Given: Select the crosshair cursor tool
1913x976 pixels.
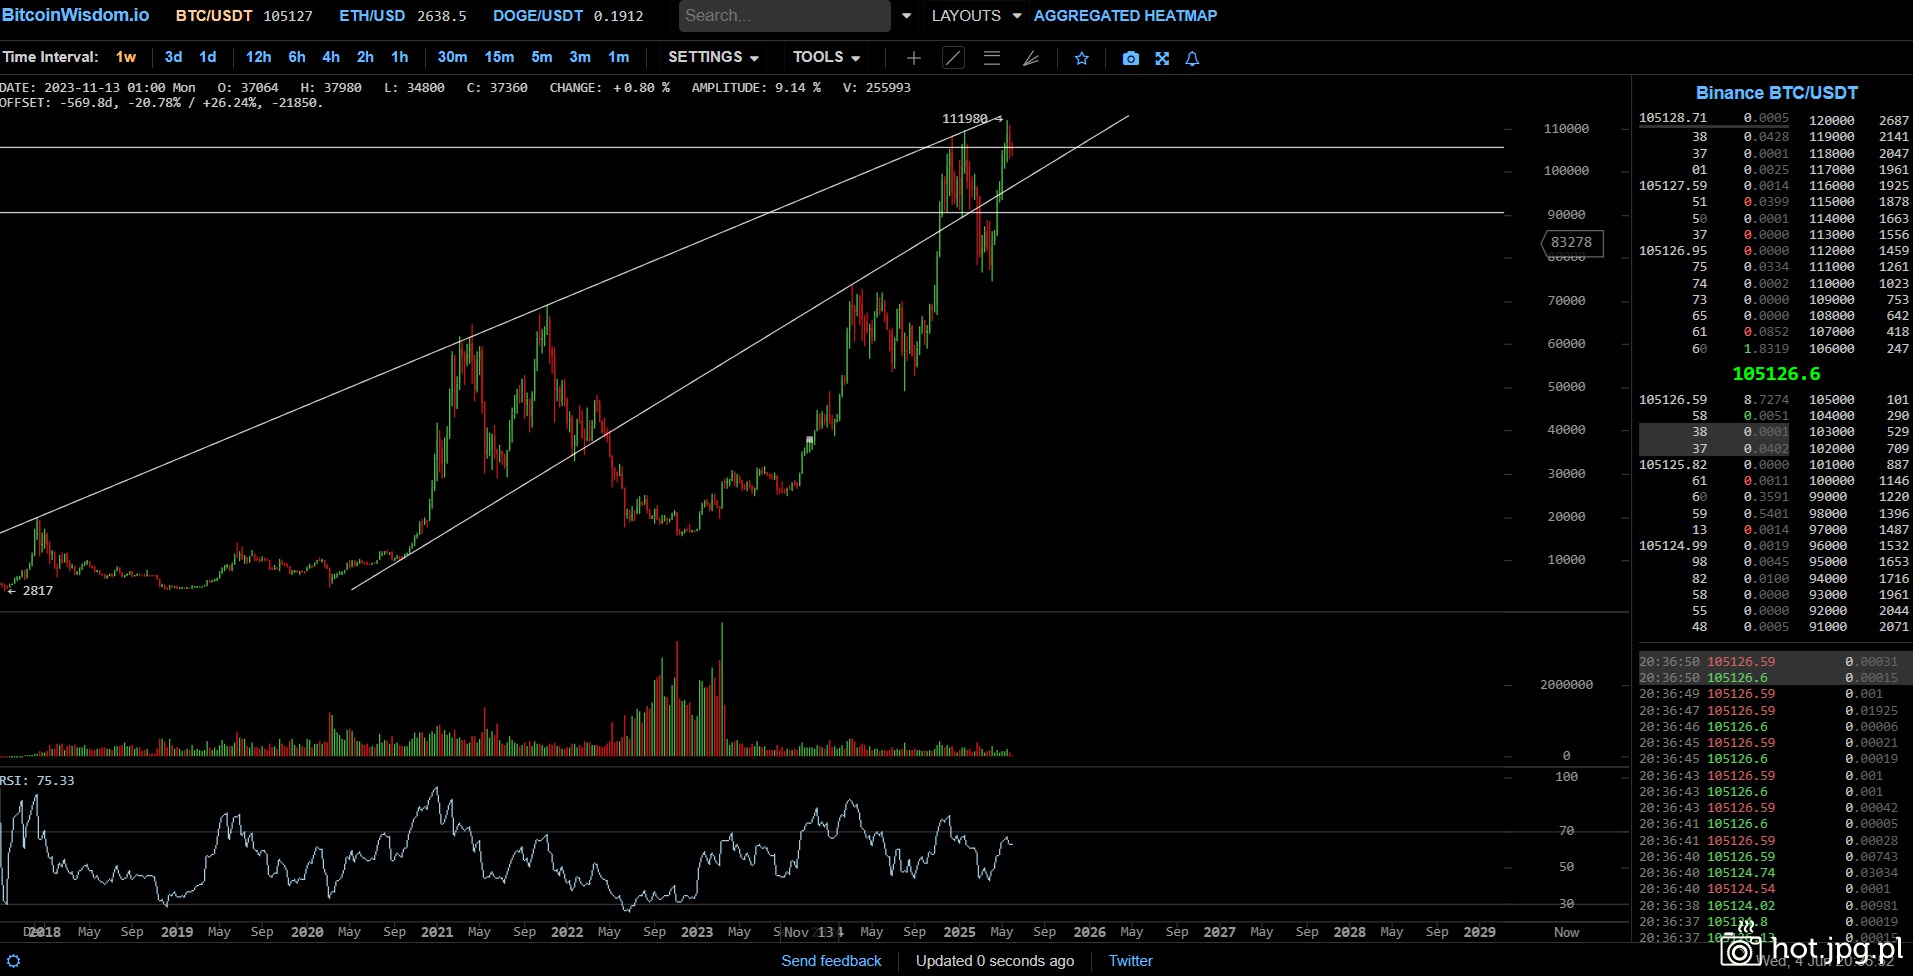Looking at the screenshot, I should 913,58.
